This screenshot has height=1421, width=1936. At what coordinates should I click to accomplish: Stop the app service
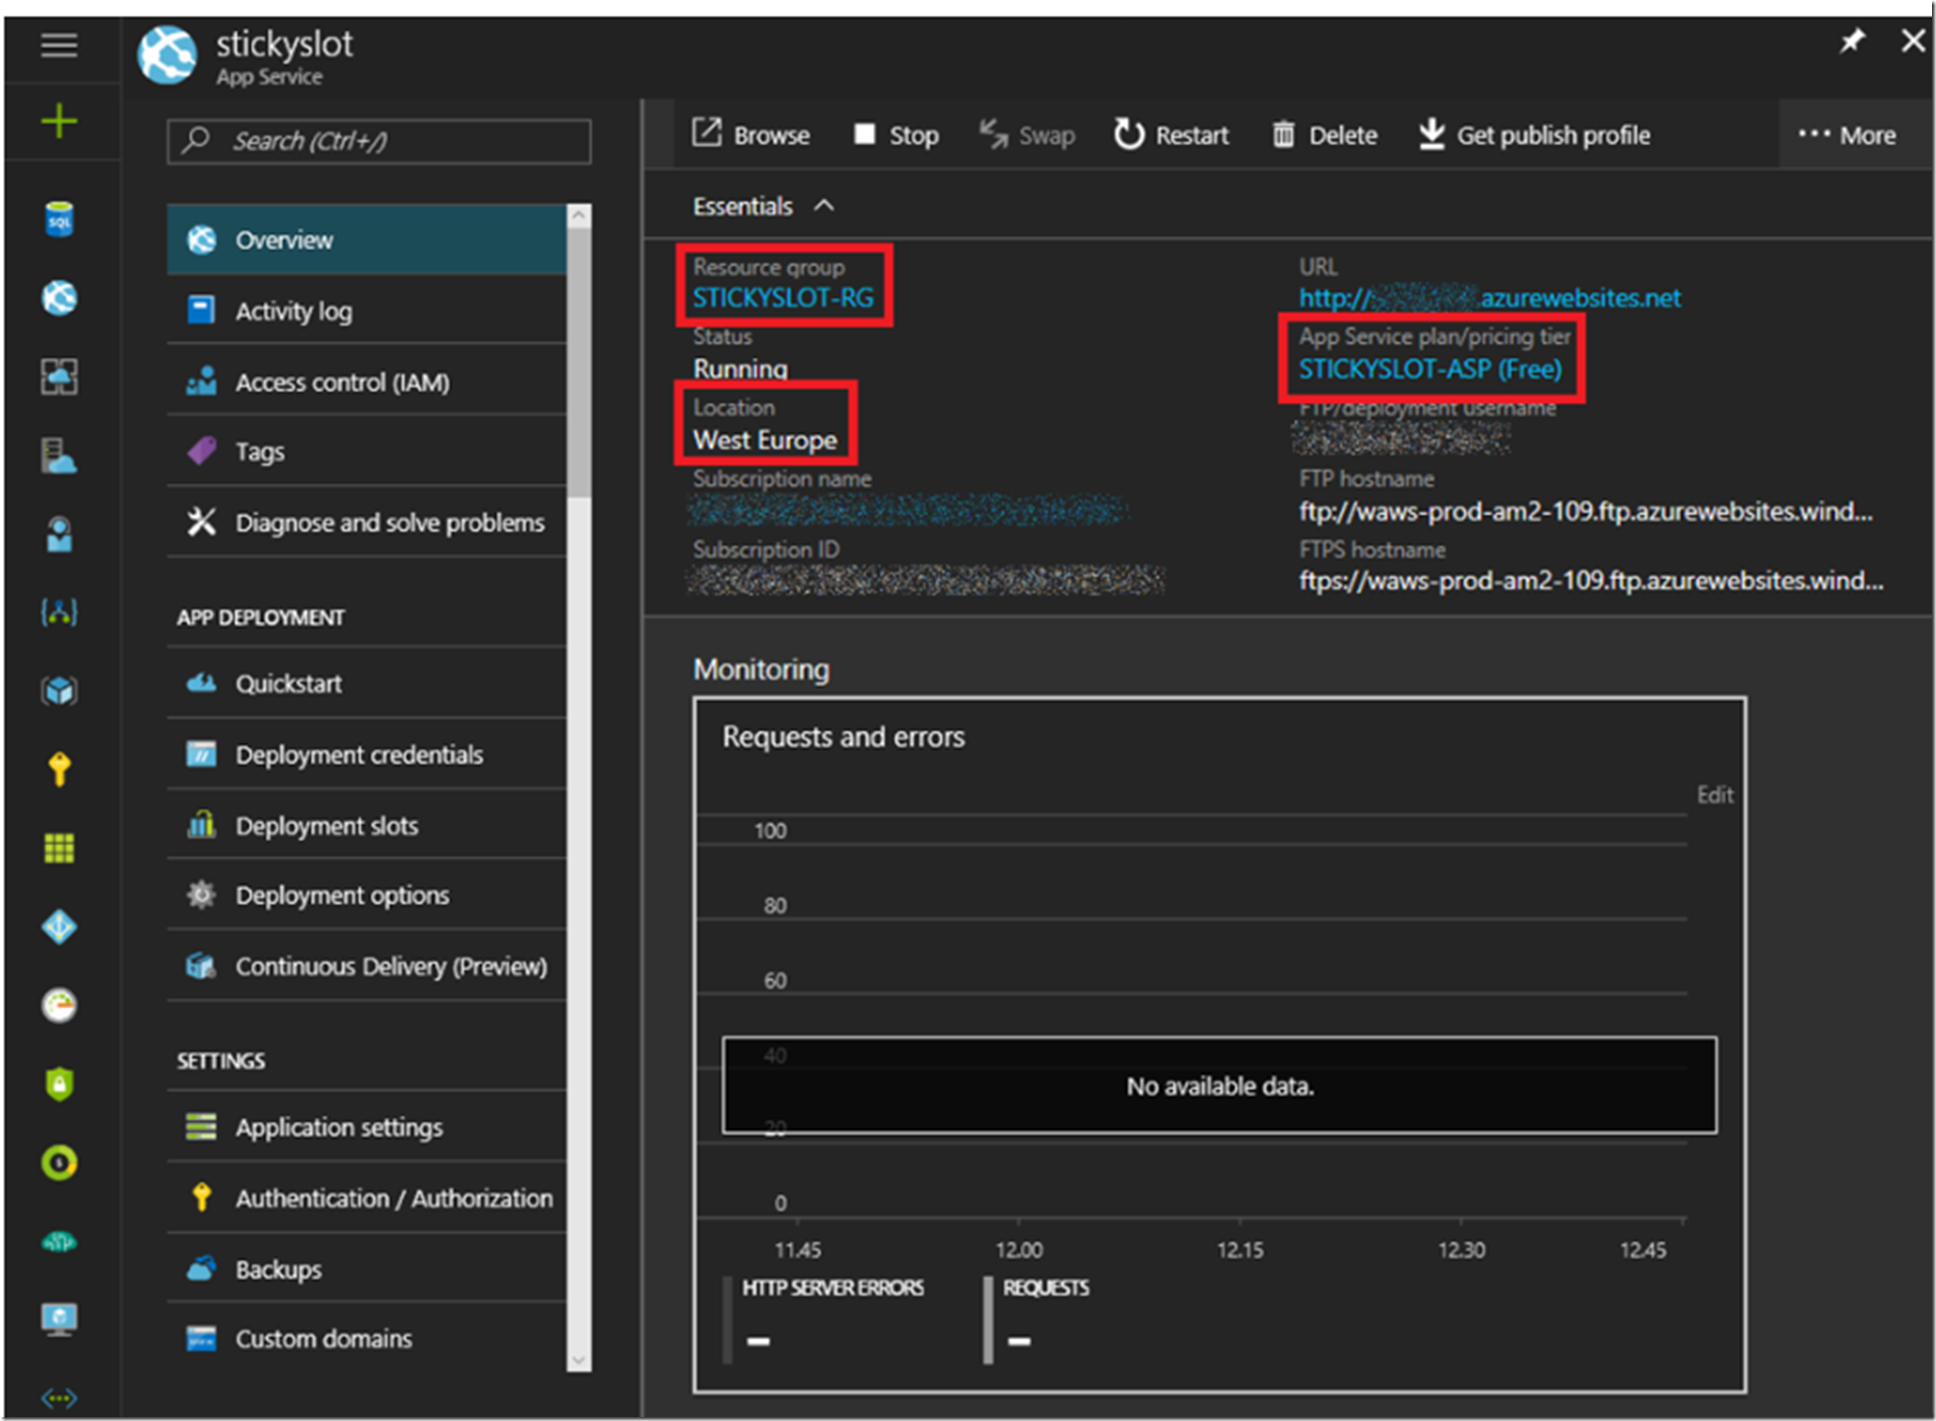896,135
